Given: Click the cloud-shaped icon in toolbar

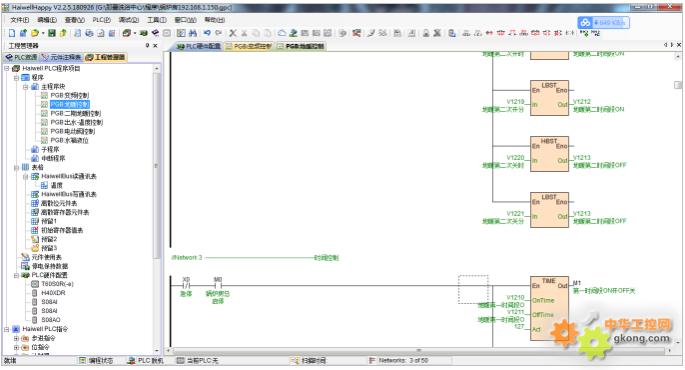Looking at the screenshot, I should (x=282, y=33).
